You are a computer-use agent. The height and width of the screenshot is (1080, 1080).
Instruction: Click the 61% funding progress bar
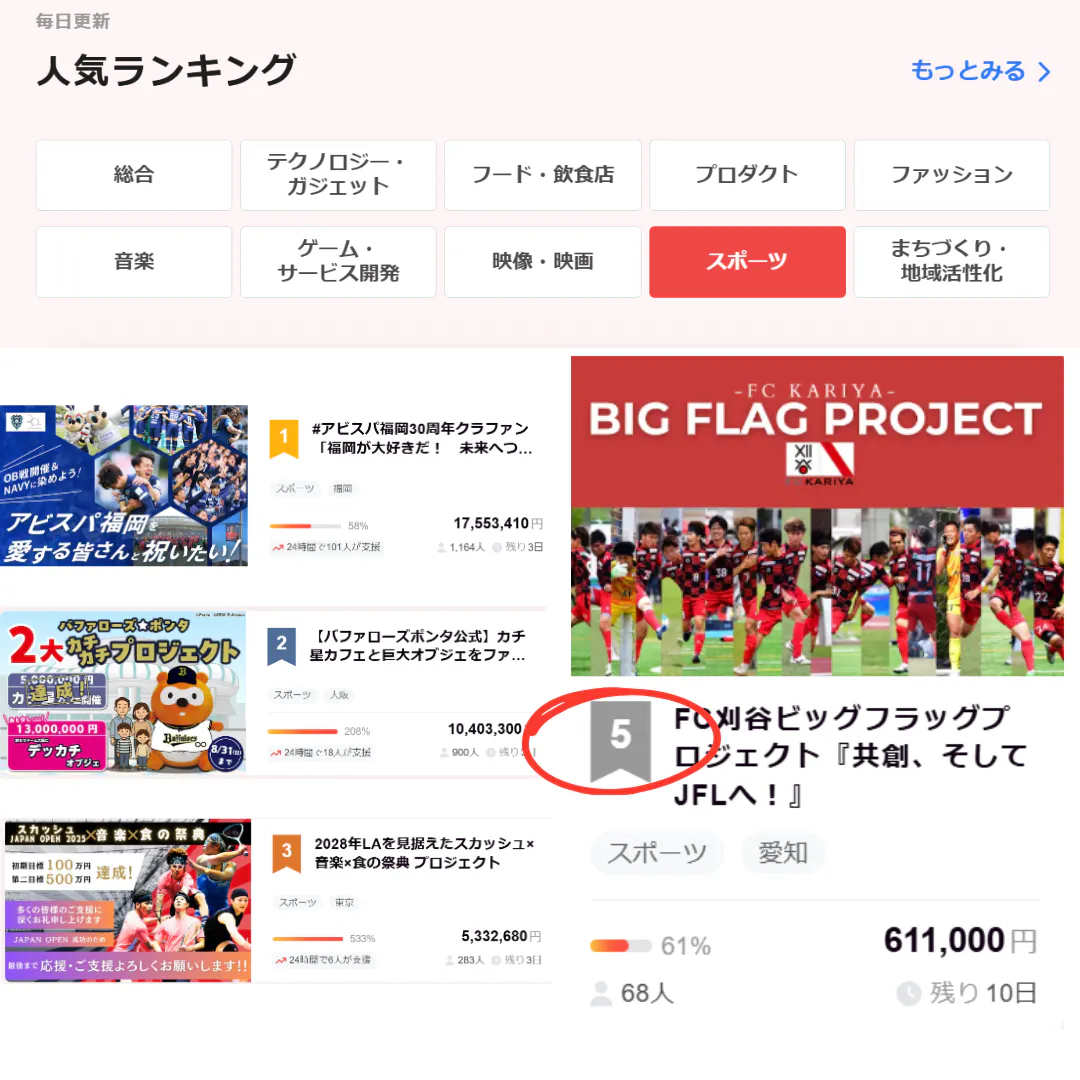click(x=621, y=946)
